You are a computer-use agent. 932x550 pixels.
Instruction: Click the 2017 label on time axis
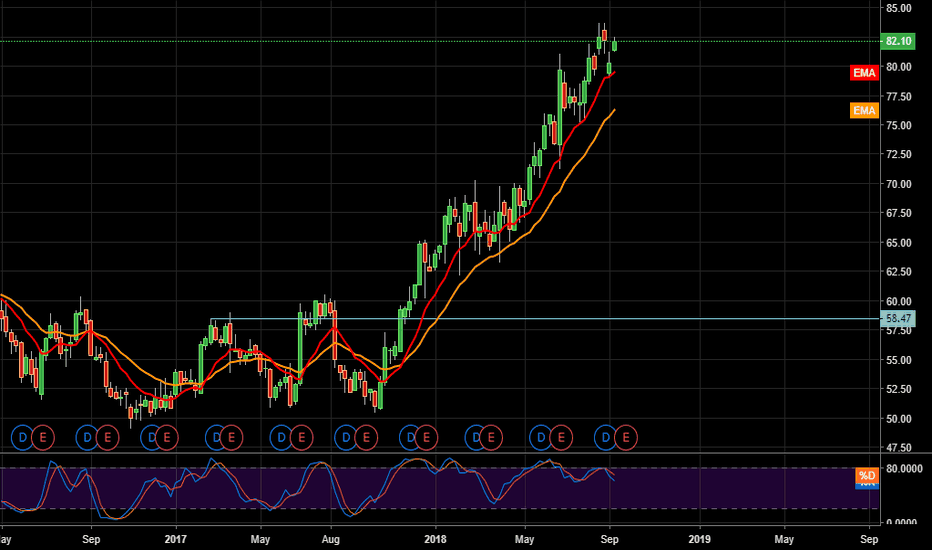pyautogui.click(x=175, y=539)
